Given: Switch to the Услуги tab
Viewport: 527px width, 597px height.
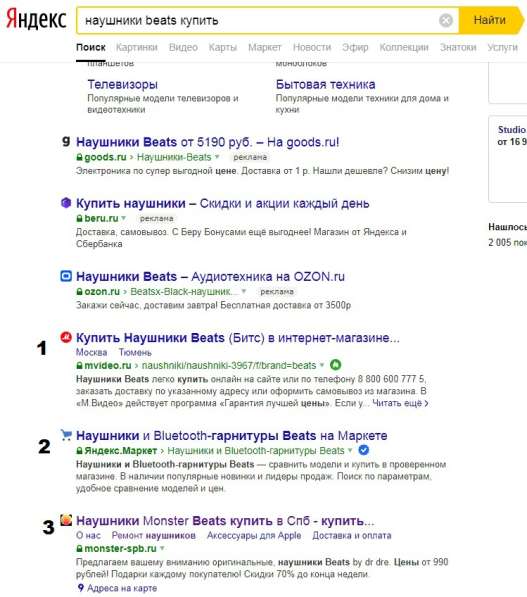Looking at the screenshot, I should coord(503,47).
